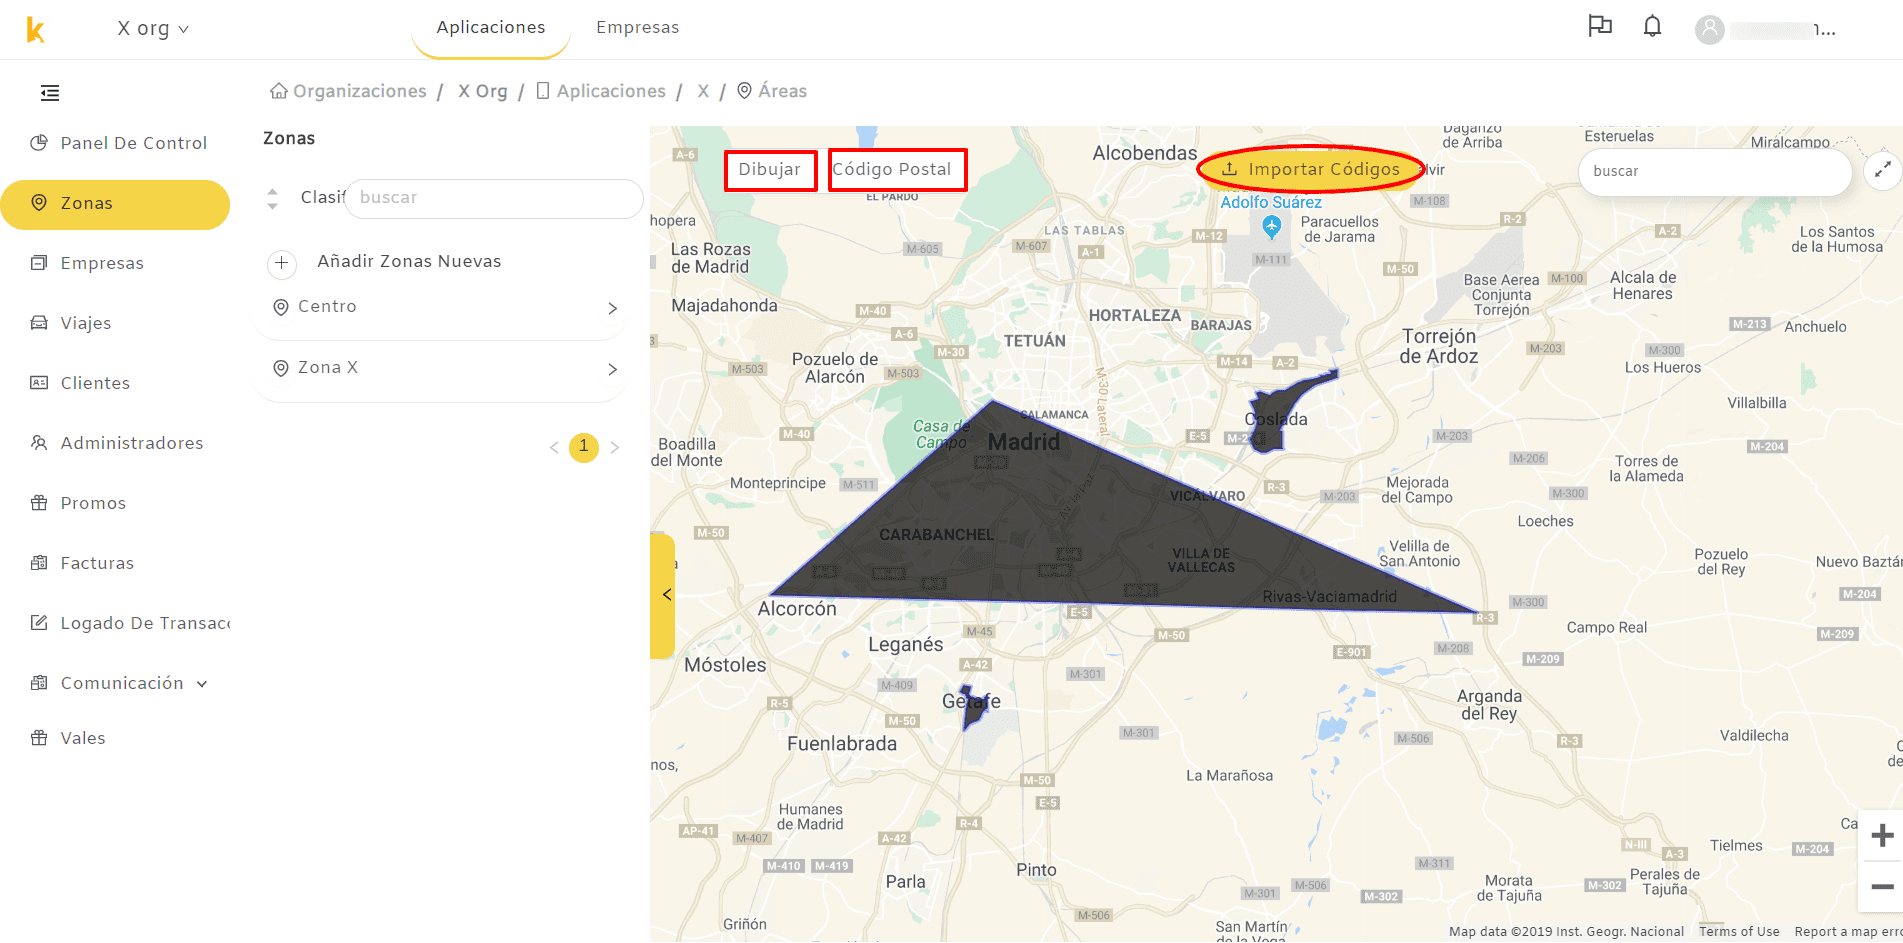Click the Áreas breadcrumb
The image size is (1903, 943).
click(x=772, y=91)
